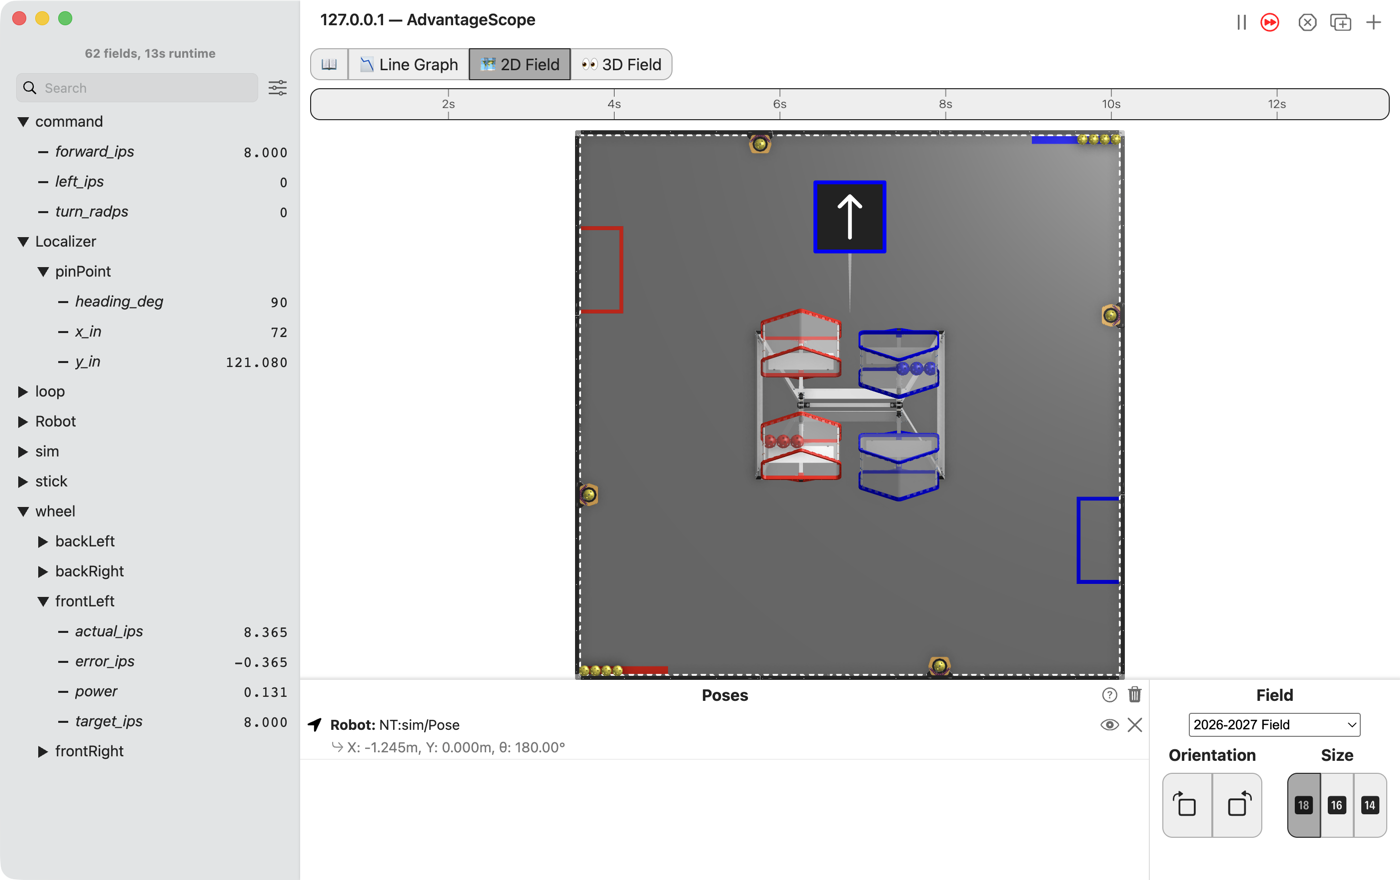Open the poses help question-mark icon
The height and width of the screenshot is (880, 1400).
pyautogui.click(x=1109, y=695)
